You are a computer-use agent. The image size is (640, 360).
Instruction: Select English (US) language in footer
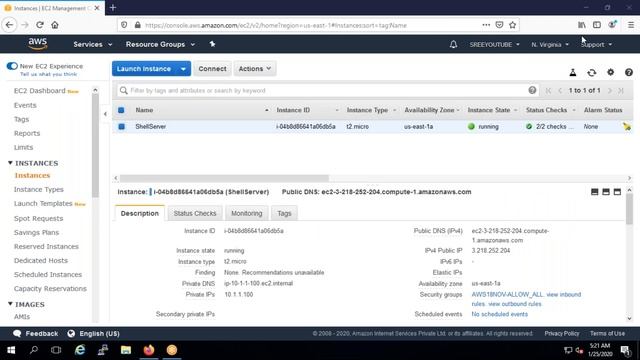pos(93,333)
